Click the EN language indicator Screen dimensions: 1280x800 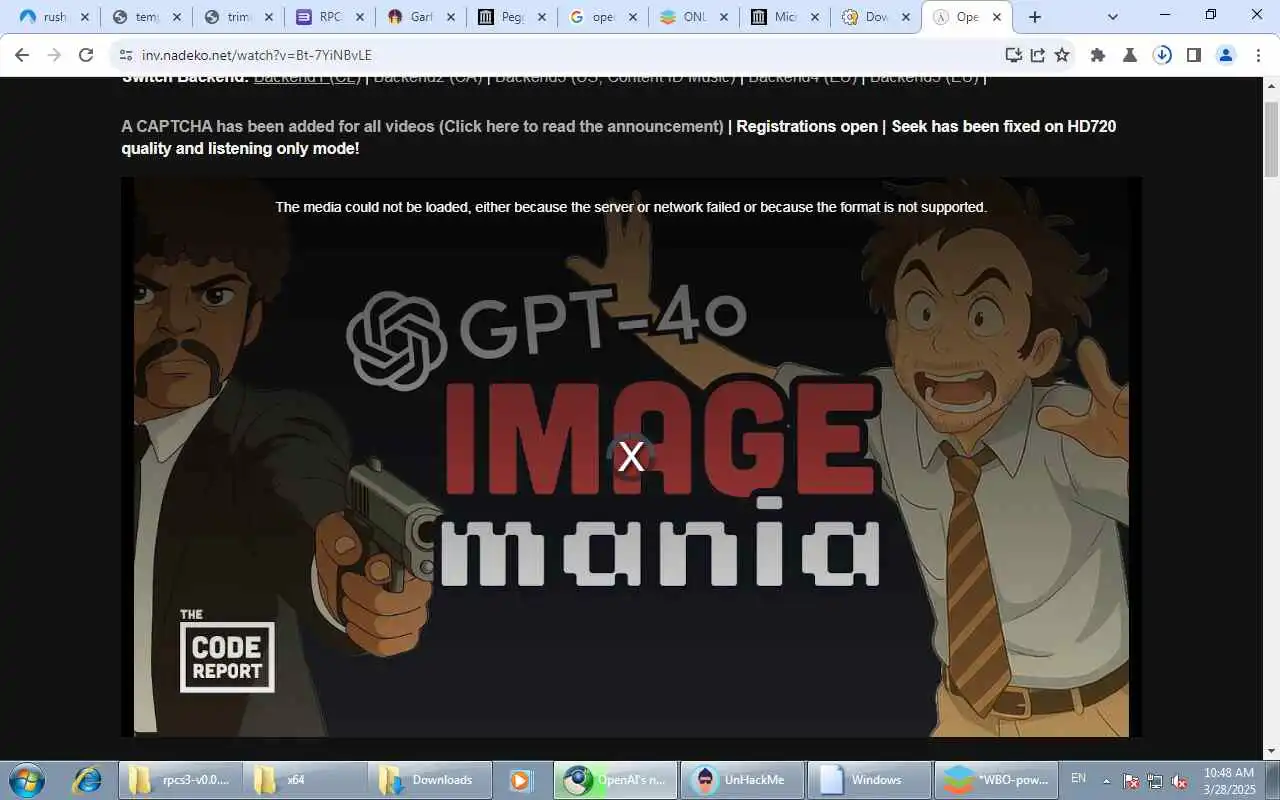coord(1078,778)
